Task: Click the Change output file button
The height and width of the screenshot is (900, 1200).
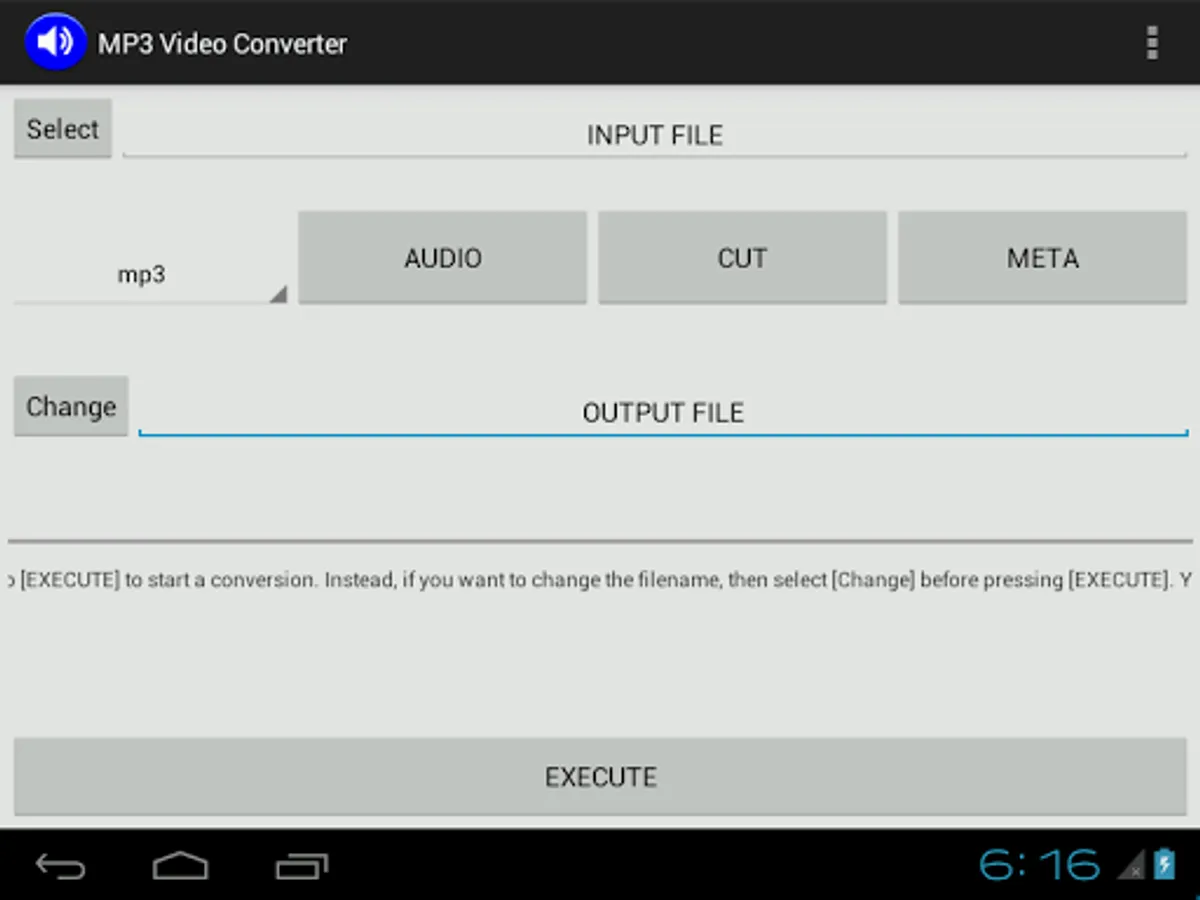Action: coord(71,406)
